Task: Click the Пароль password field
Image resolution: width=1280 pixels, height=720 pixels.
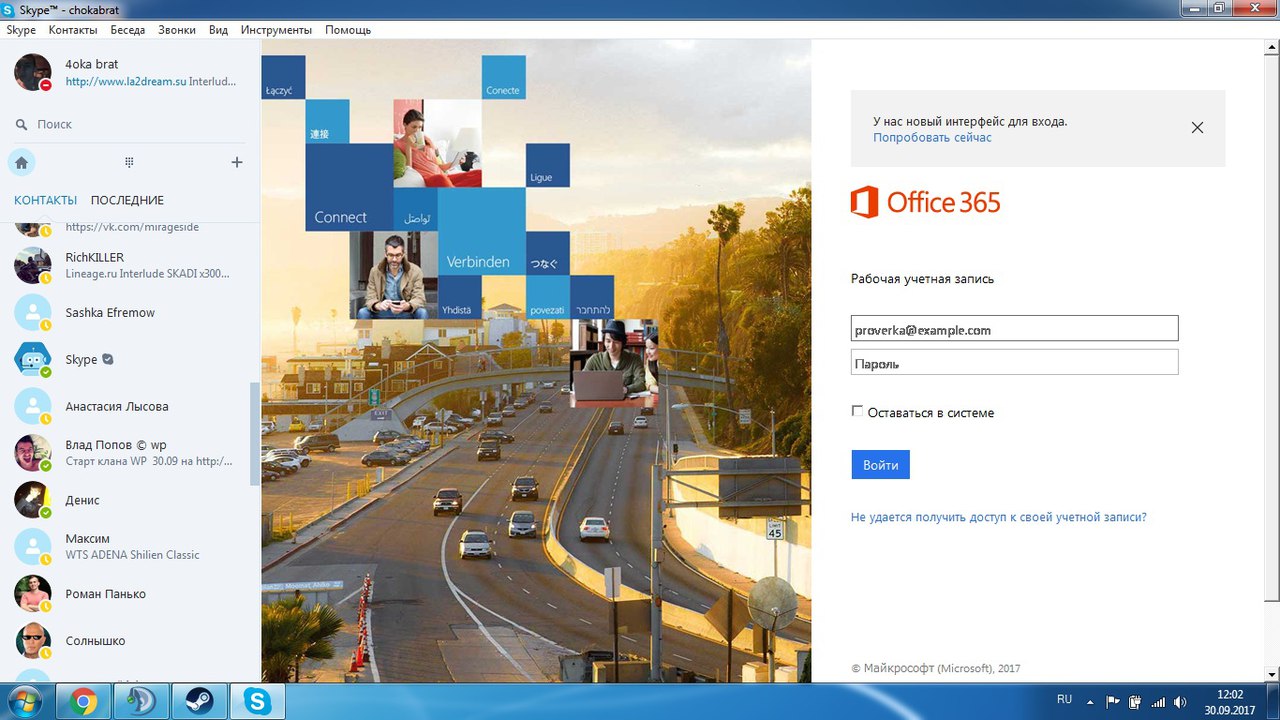Action: point(1014,363)
